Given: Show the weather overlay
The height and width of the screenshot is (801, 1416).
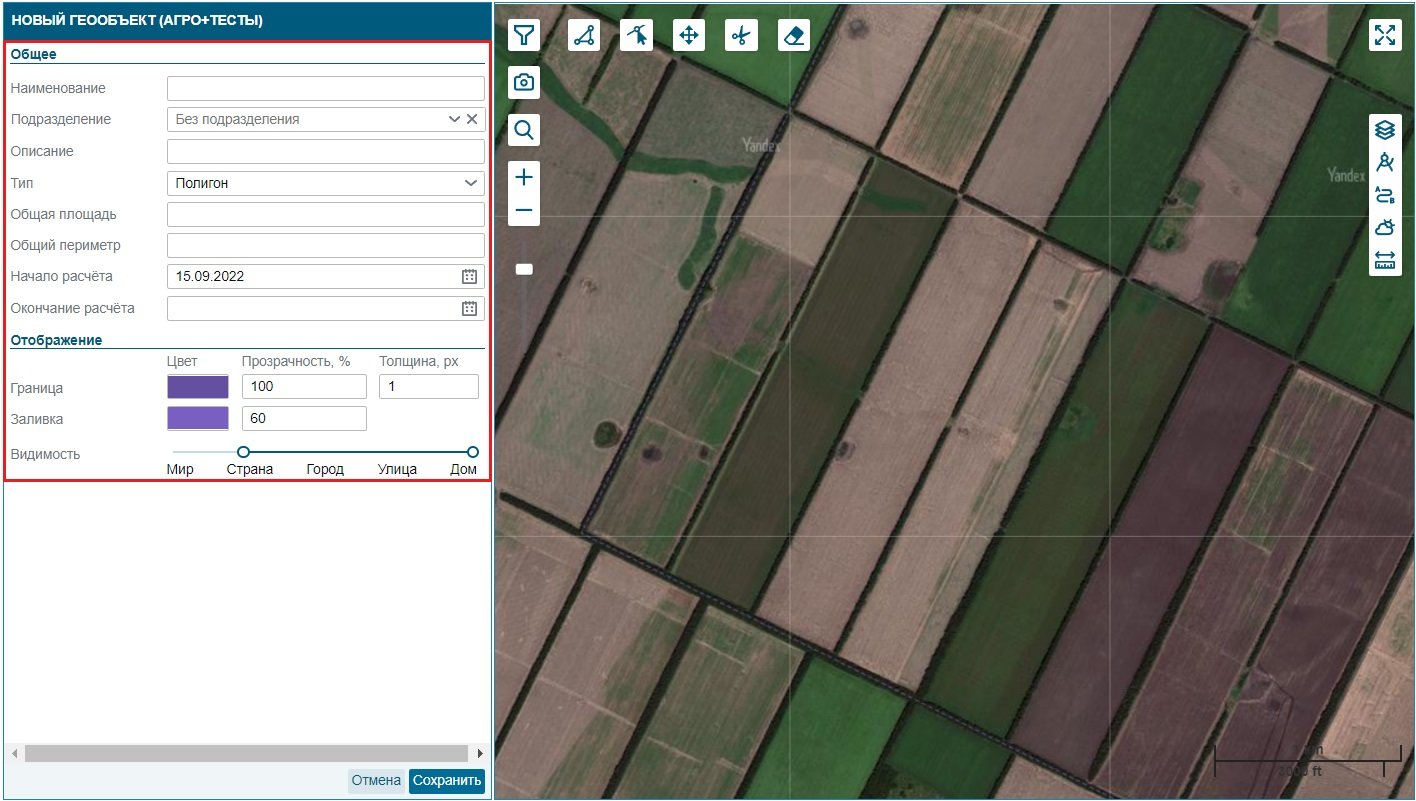Looking at the screenshot, I should 1384,228.
